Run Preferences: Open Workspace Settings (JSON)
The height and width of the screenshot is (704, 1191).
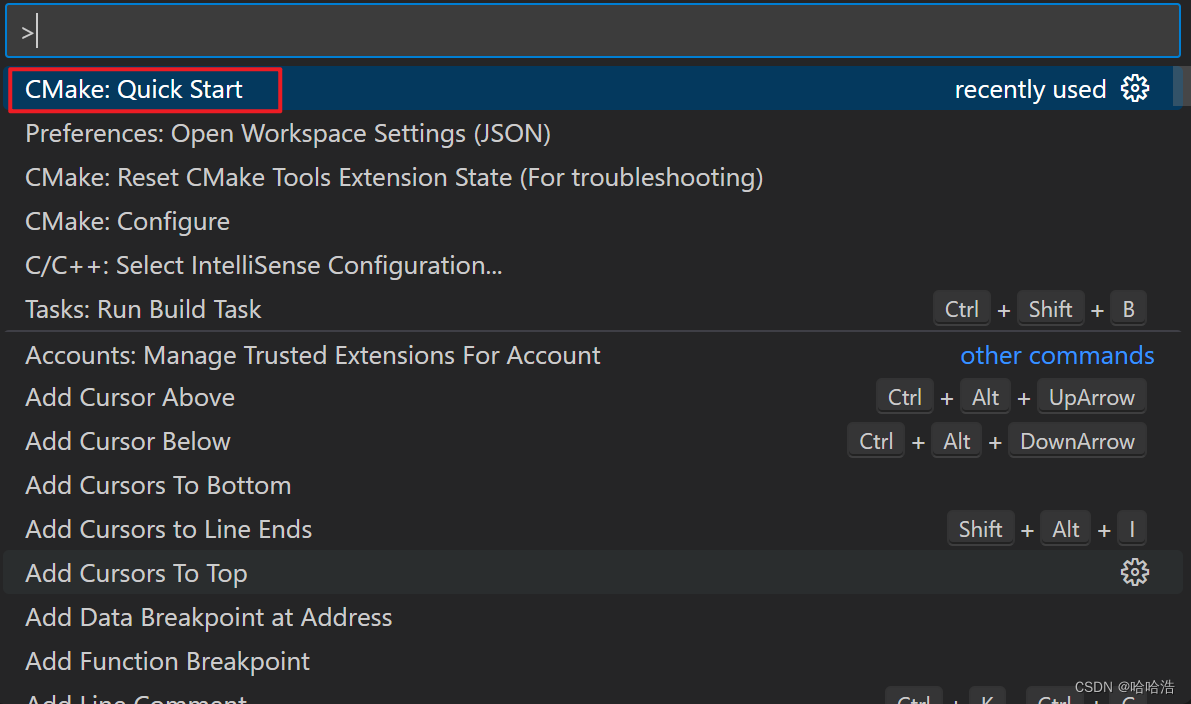pyautogui.click(x=287, y=133)
